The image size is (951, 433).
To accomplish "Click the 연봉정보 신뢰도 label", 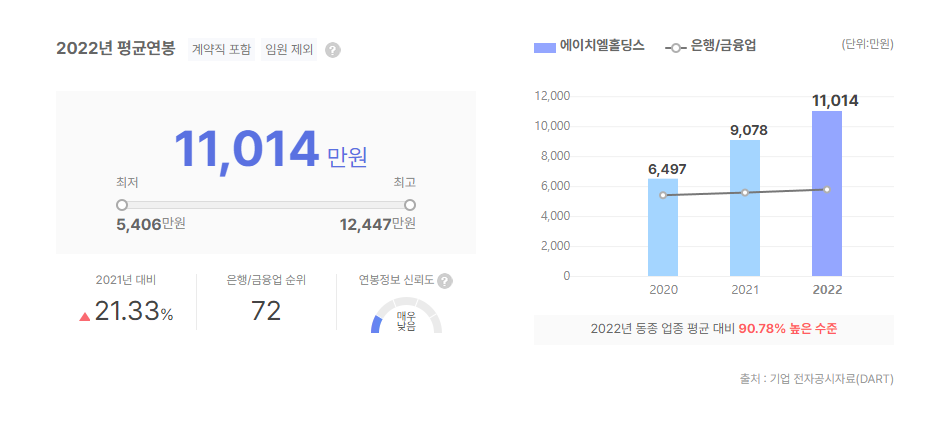I will (396, 280).
